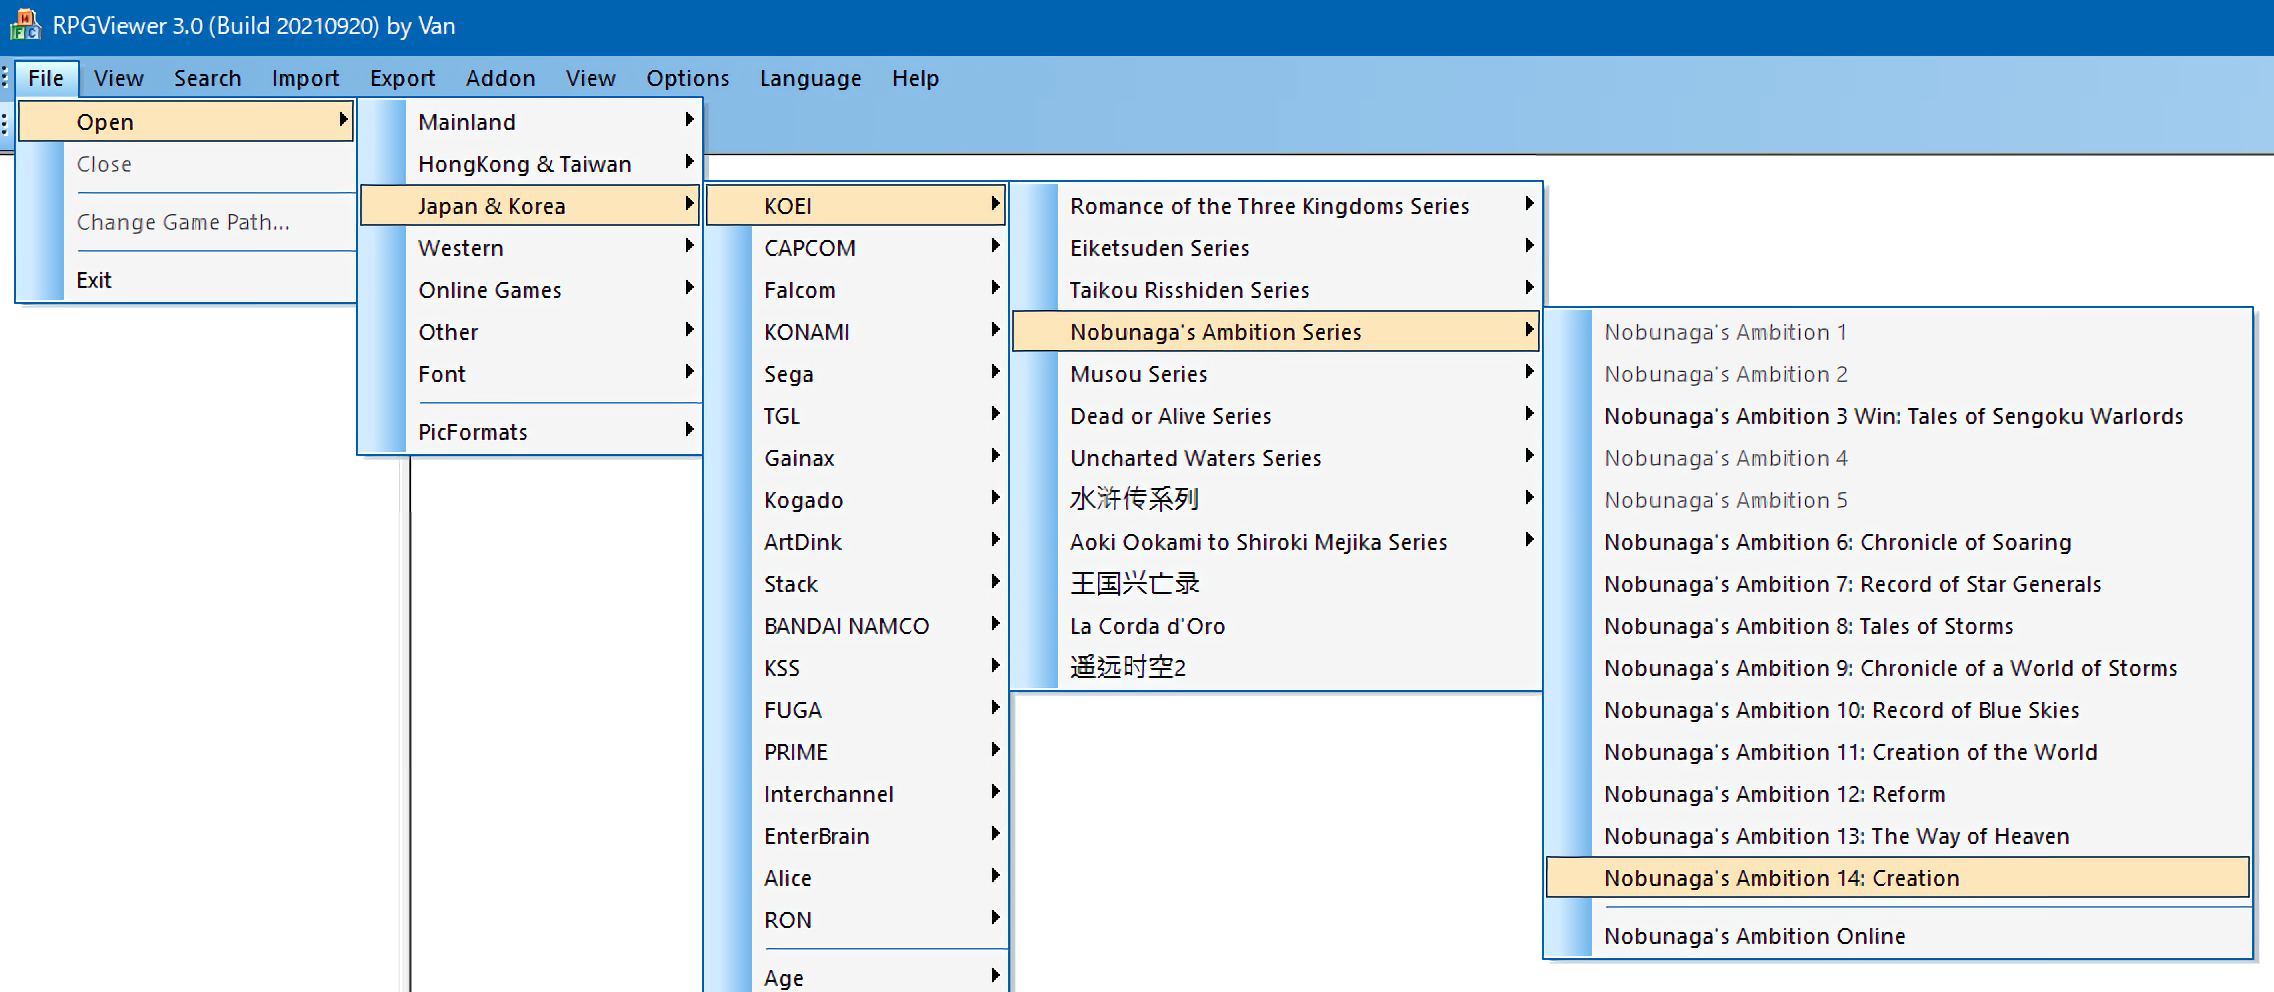Expand the Mainland games submenu

coord(466,122)
